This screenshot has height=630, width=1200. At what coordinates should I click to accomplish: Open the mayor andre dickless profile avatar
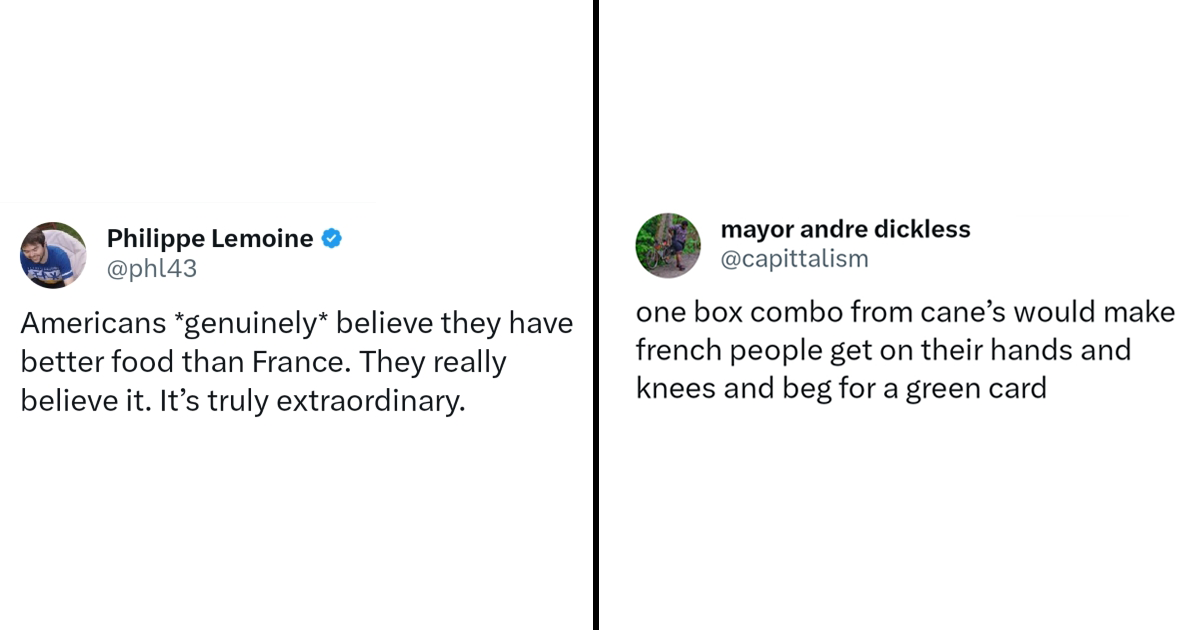pyautogui.click(x=668, y=245)
